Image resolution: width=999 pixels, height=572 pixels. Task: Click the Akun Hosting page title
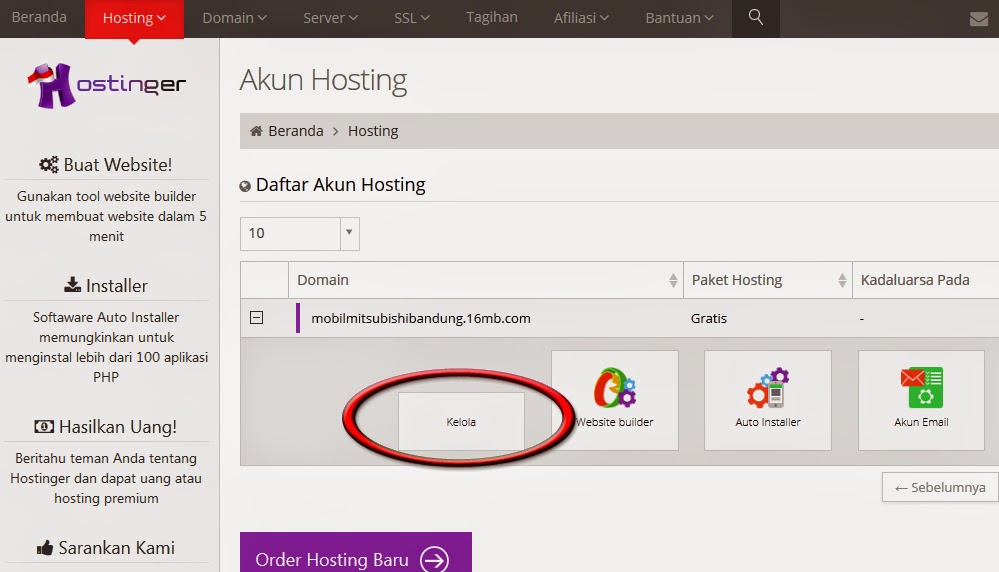pyautogui.click(x=323, y=80)
